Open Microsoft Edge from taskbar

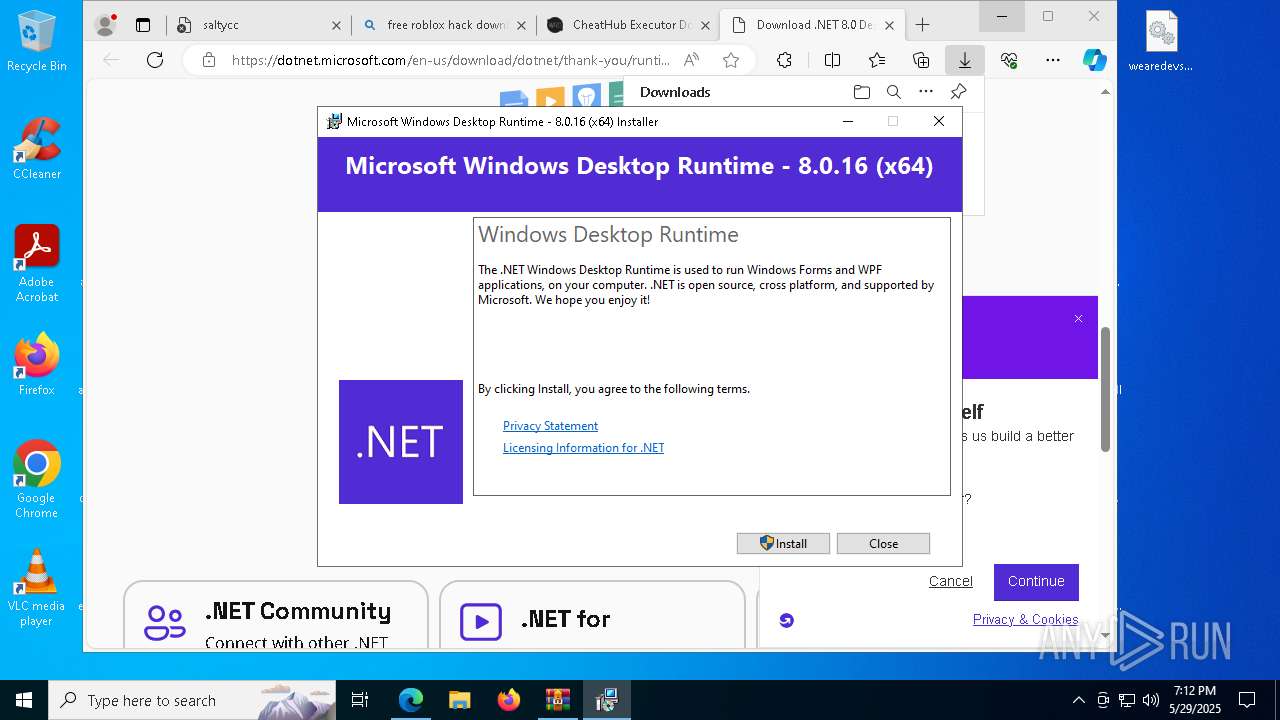coord(411,700)
